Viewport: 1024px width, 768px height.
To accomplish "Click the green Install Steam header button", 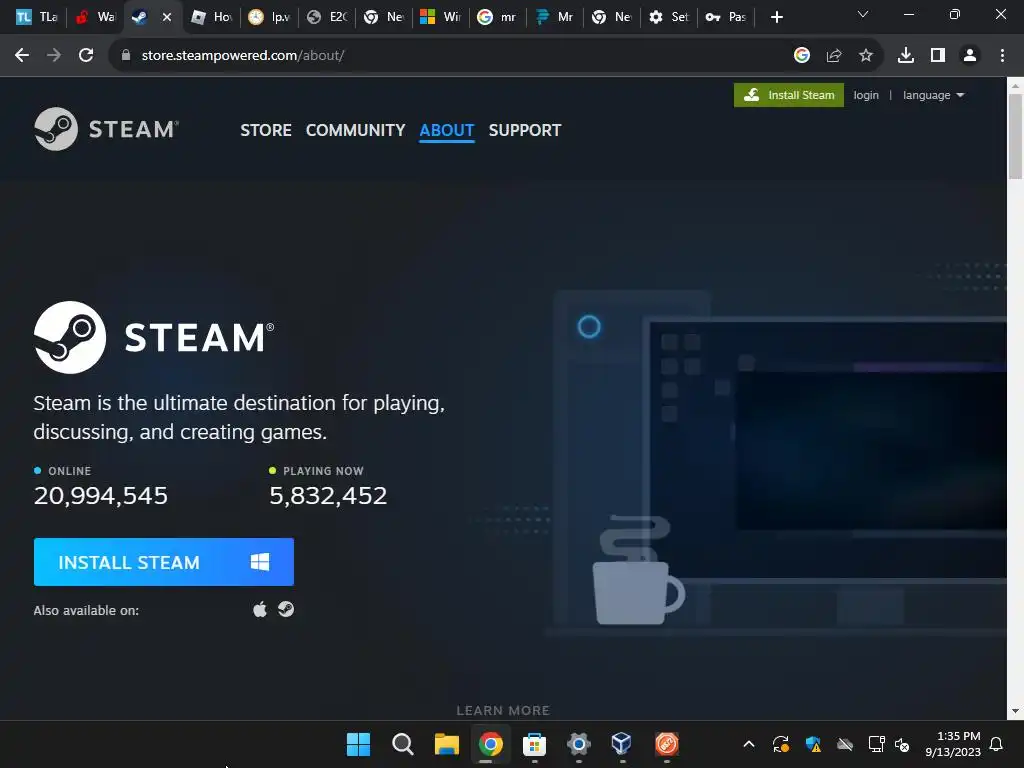I will [789, 95].
